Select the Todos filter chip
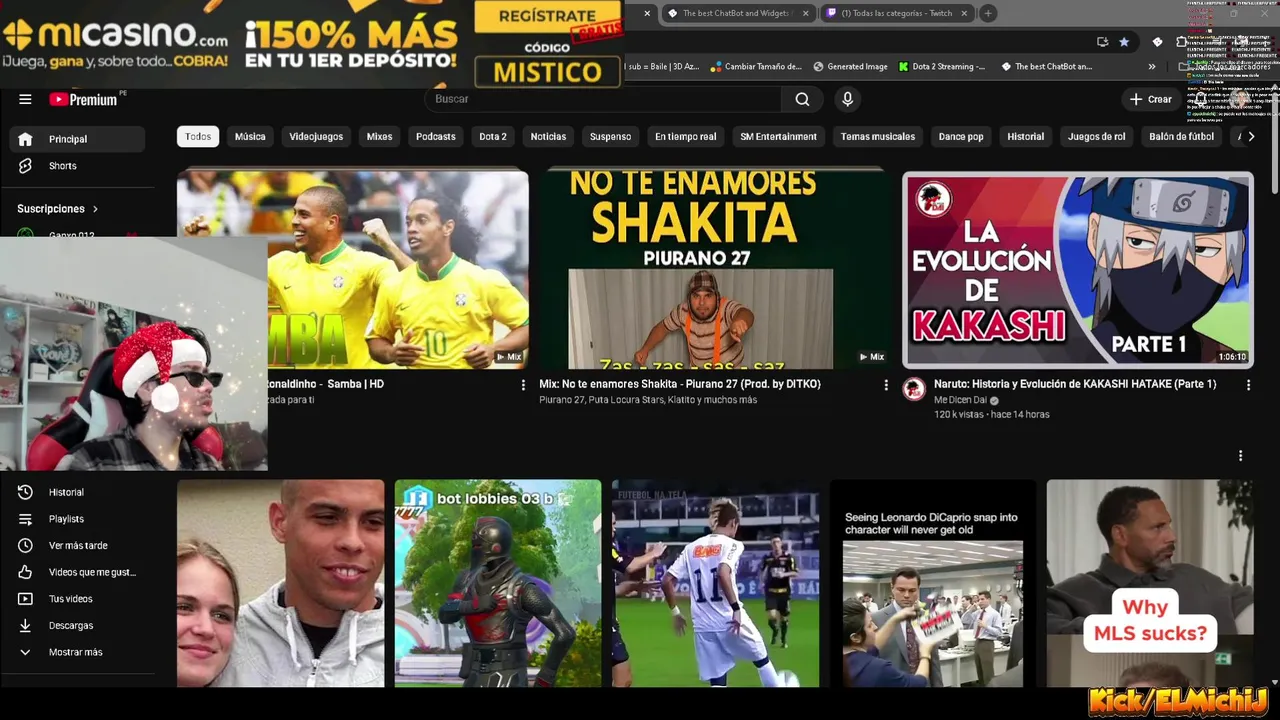Screen dimensions: 1280x720 198,136
